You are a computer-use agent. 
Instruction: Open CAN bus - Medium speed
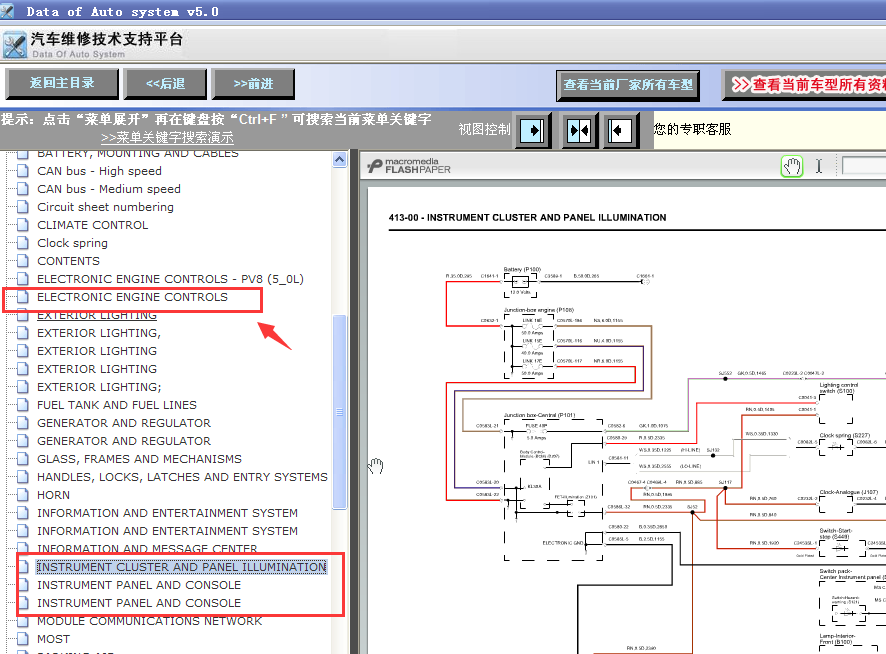[109, 189]
